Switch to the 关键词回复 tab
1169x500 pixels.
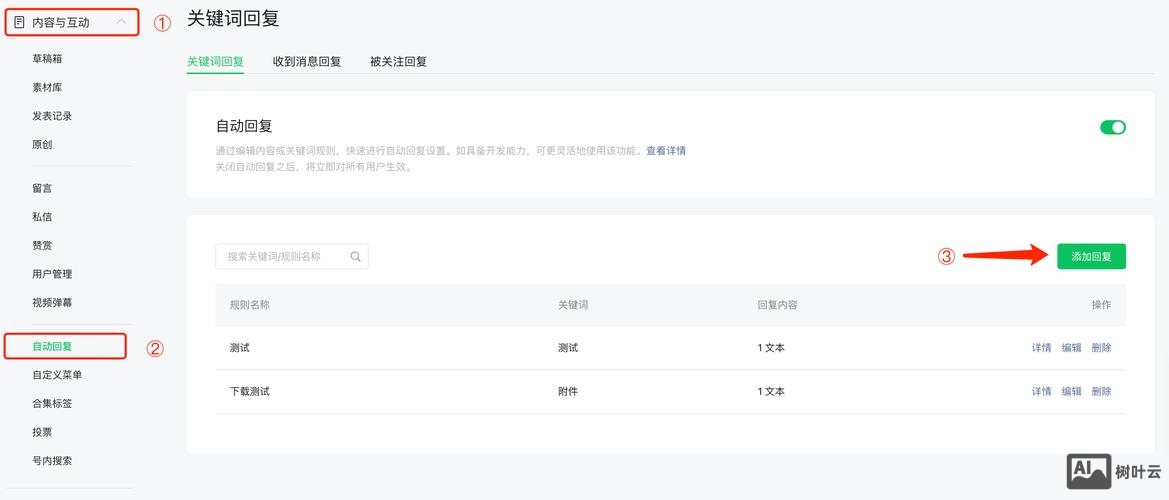click(x=215, y=62)
